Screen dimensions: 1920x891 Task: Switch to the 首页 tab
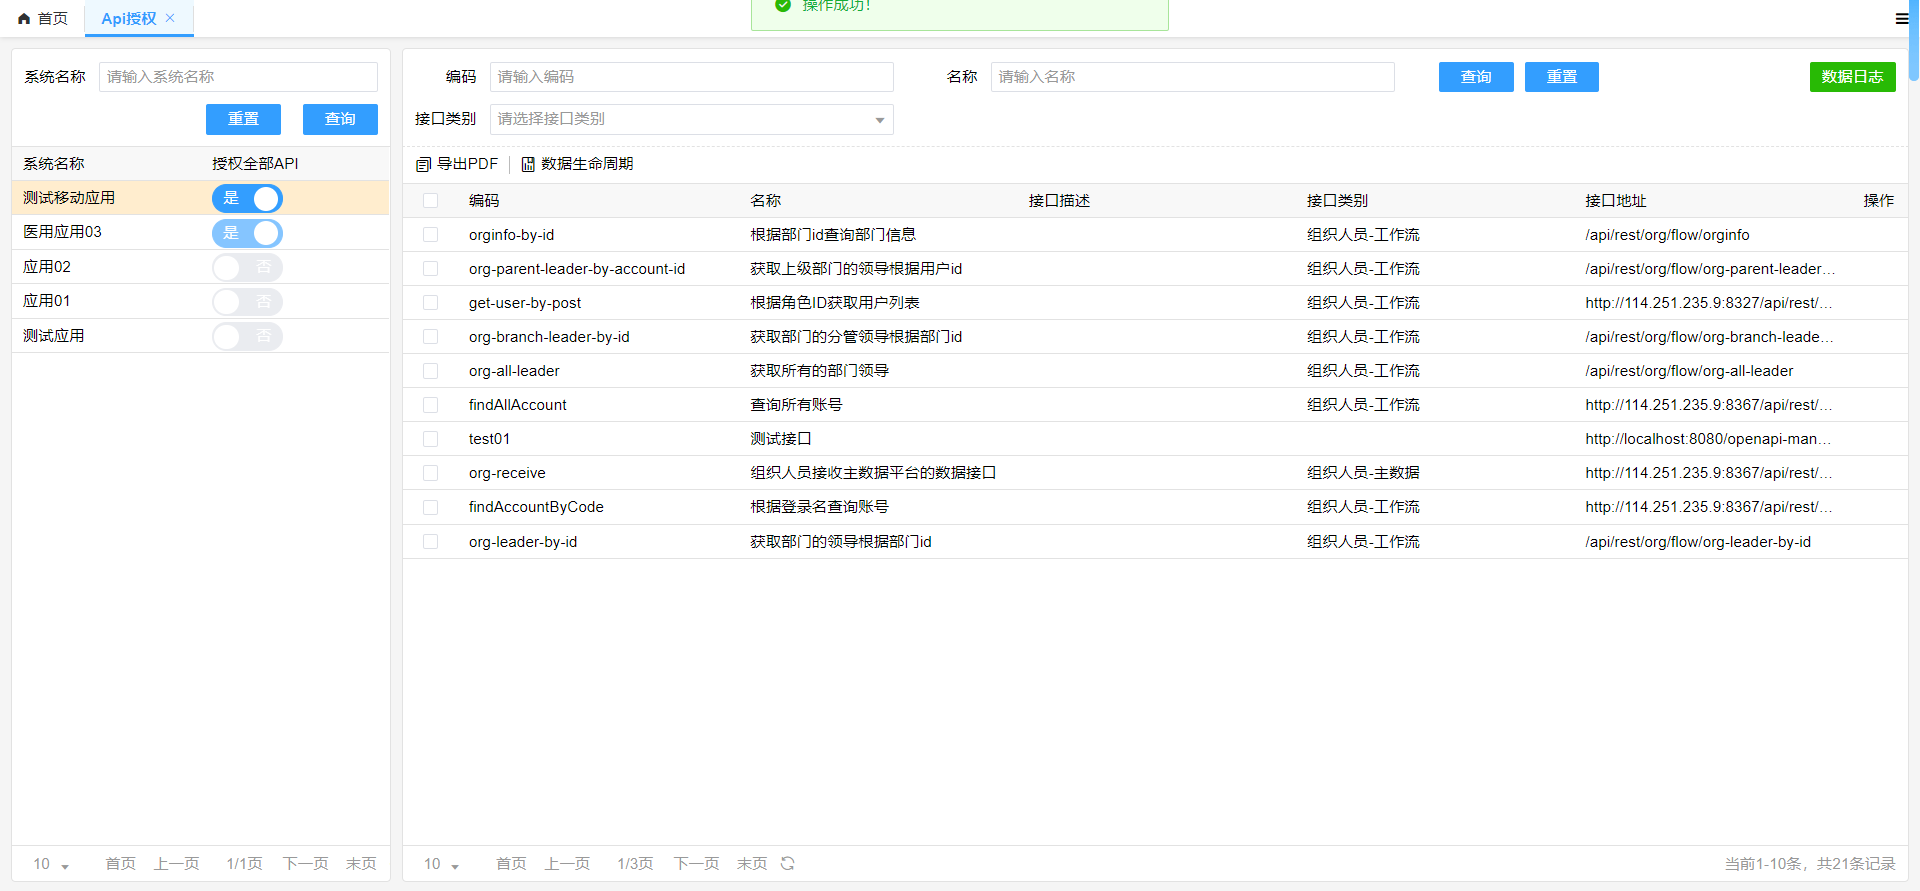tap(43, 19)
